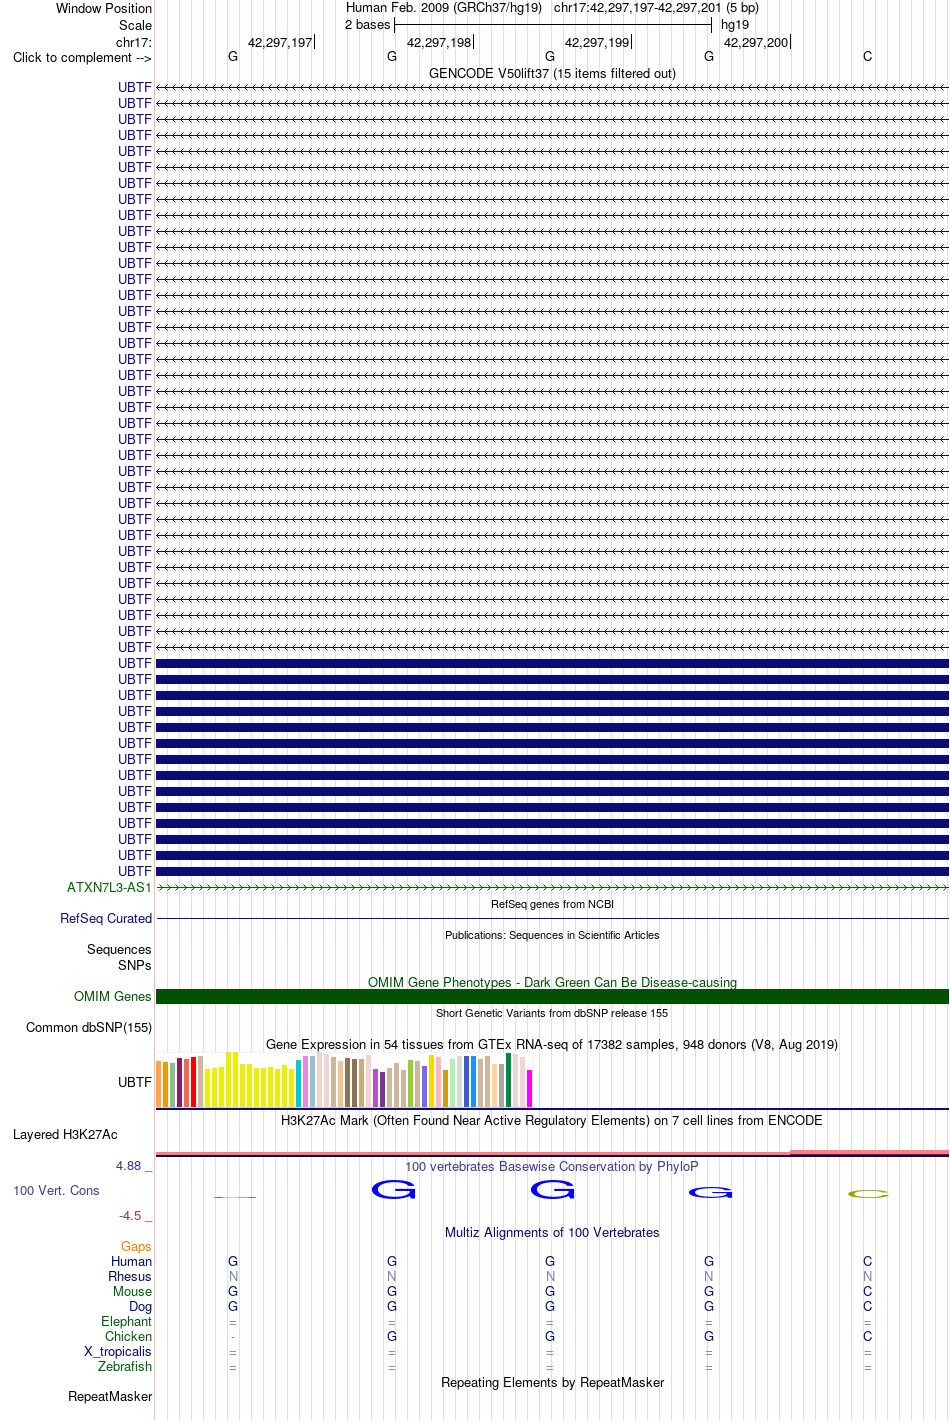Click the Layered H3K27Ac track label
This screenshot has width=950, height=1420.
click(x=65, y=1134)
